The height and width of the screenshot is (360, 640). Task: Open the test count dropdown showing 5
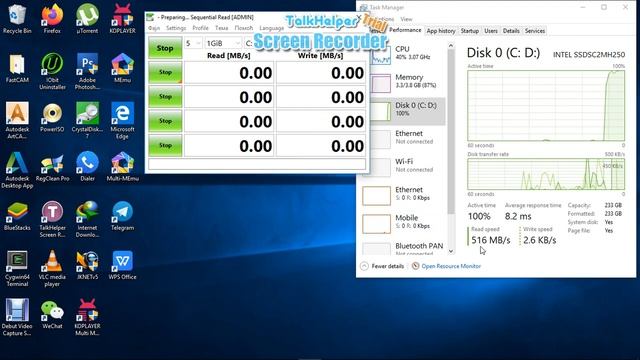click(x=193, y=43)
